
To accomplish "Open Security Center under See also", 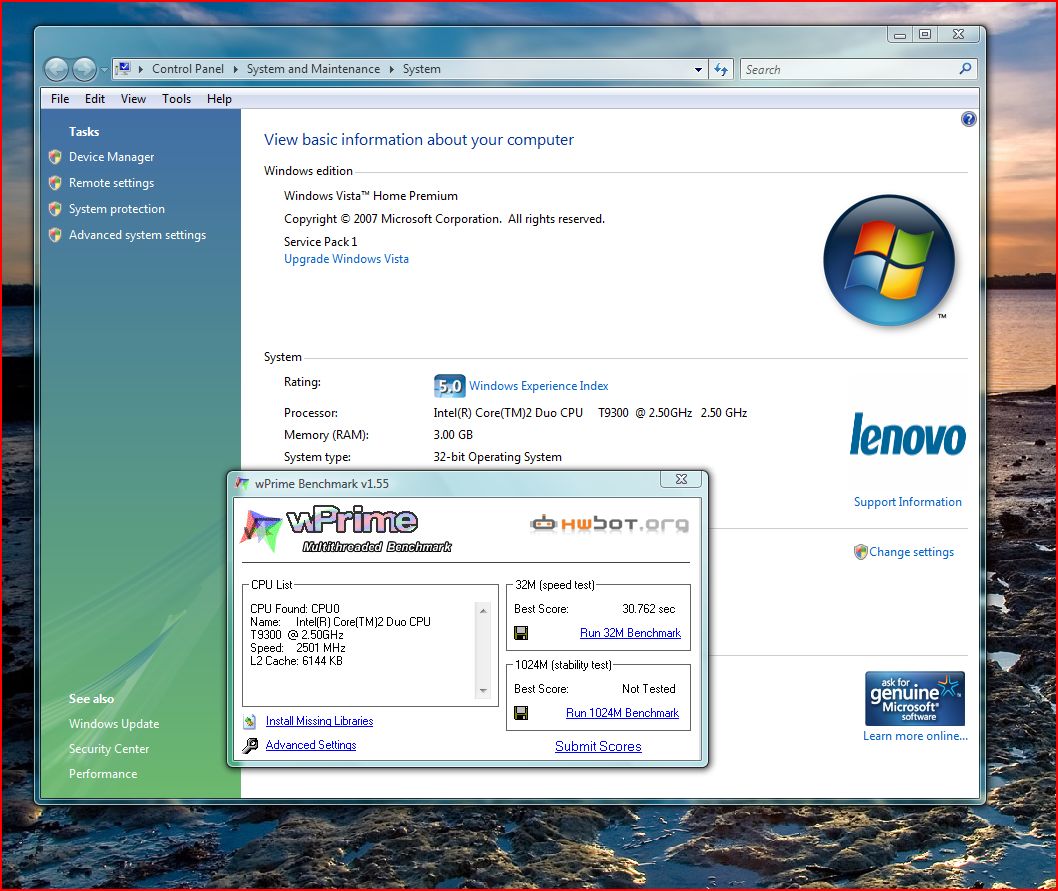I will (109, 749).
